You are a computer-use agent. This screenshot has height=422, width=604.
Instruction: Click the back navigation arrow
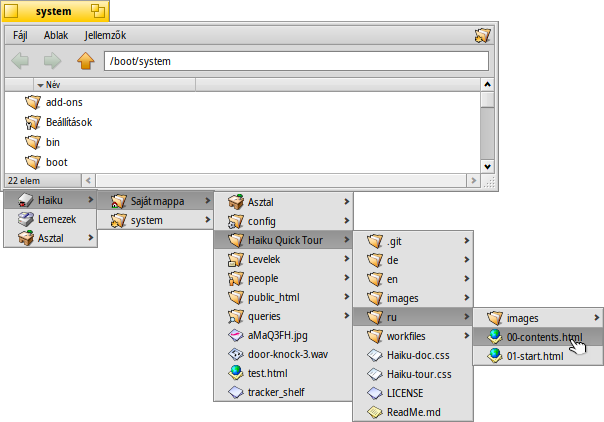tap(20, 61)
